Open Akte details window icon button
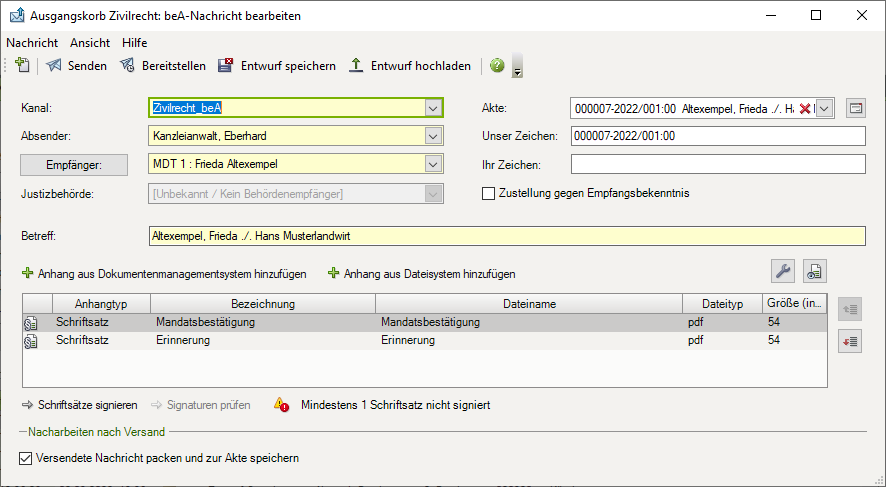 [x=856, y=108]
